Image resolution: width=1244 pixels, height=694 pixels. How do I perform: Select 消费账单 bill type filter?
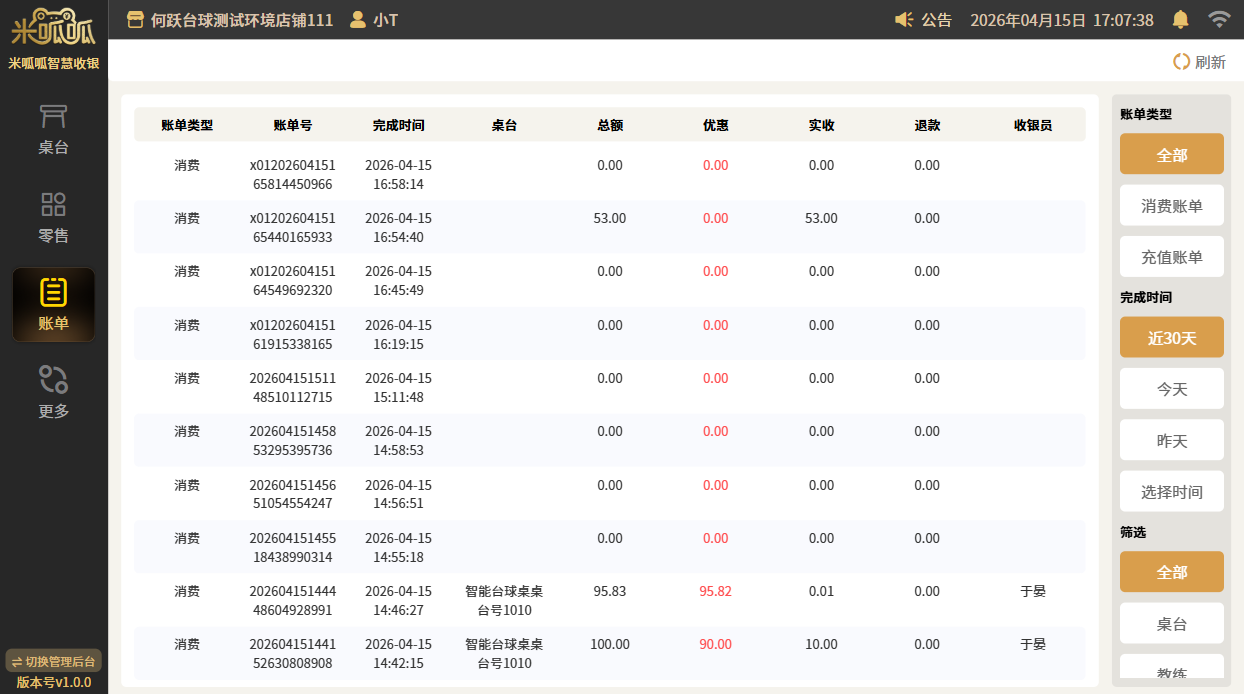click(1171, 206)
